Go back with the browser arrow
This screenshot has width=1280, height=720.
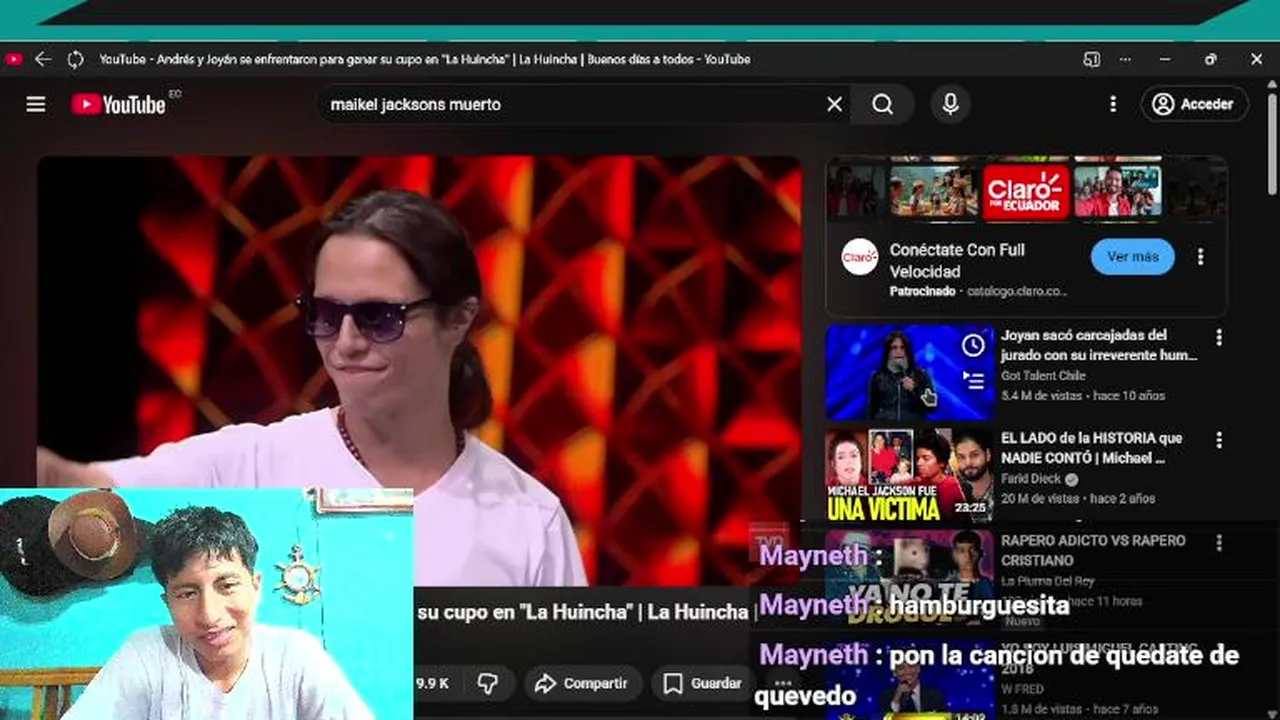pos(42,59)
